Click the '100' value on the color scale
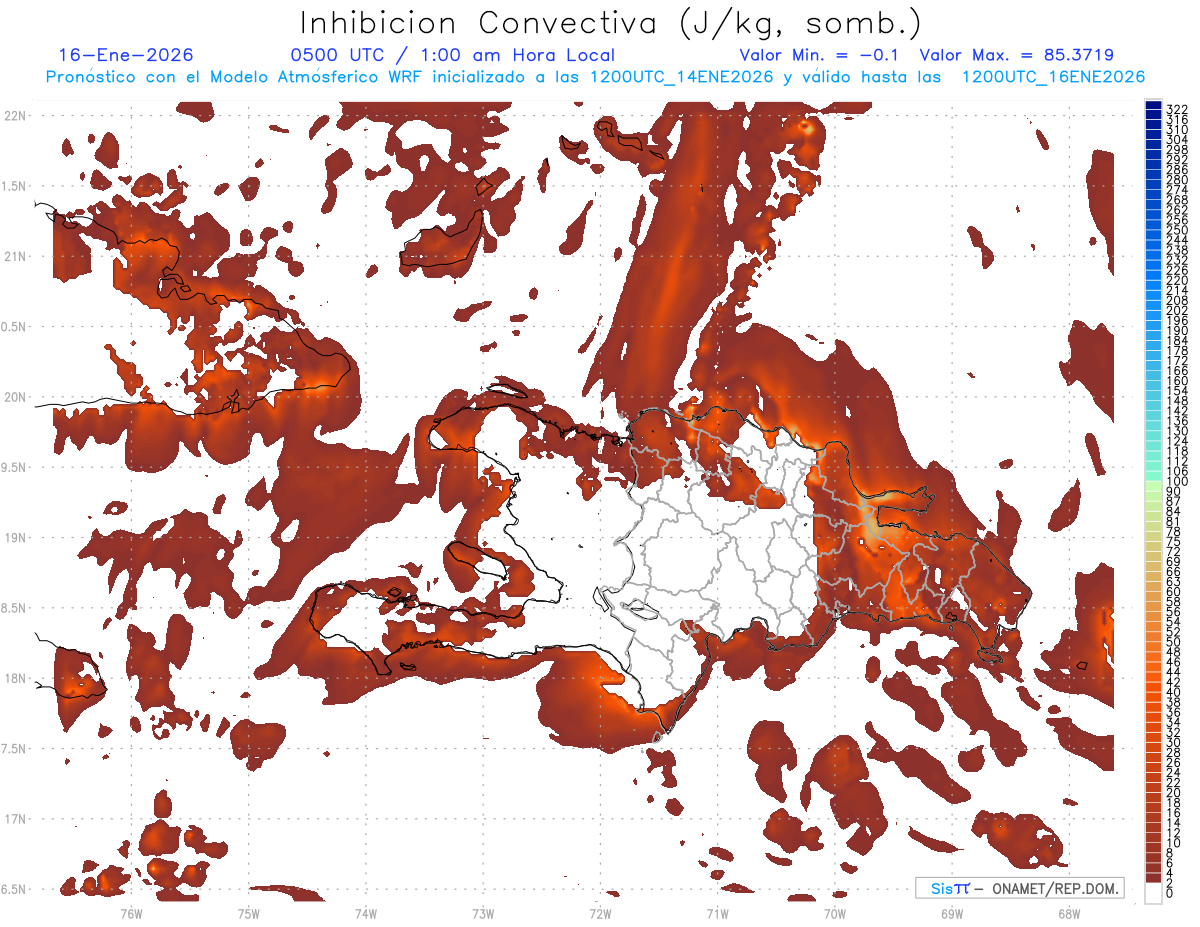The image size is (1200, 927). tap(1177, 483)
